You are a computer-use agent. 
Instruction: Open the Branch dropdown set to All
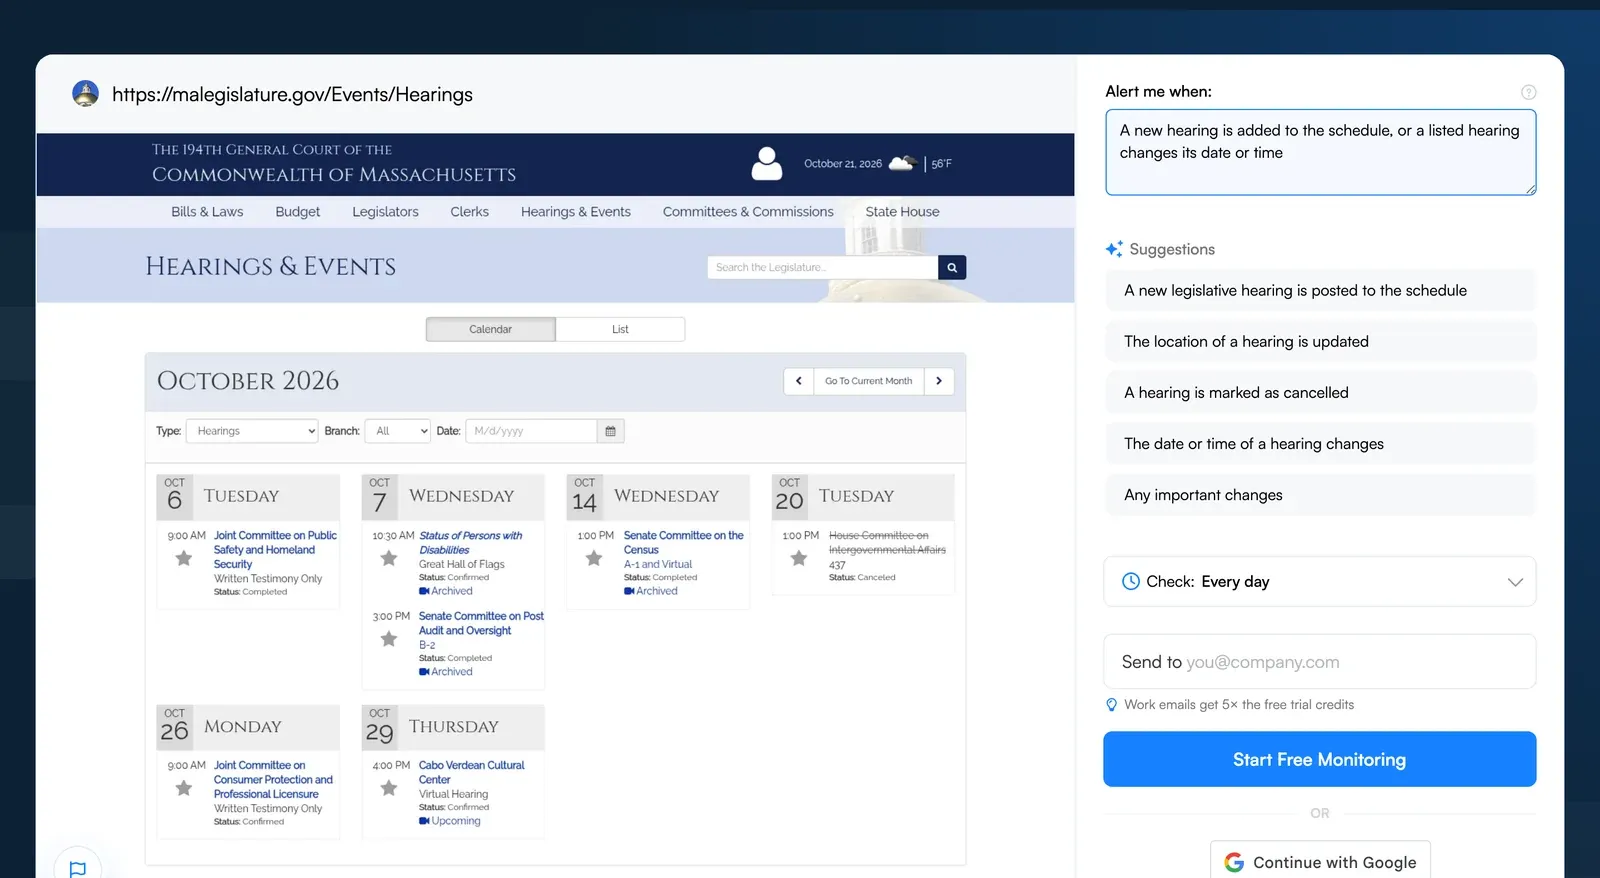point(397,431)
